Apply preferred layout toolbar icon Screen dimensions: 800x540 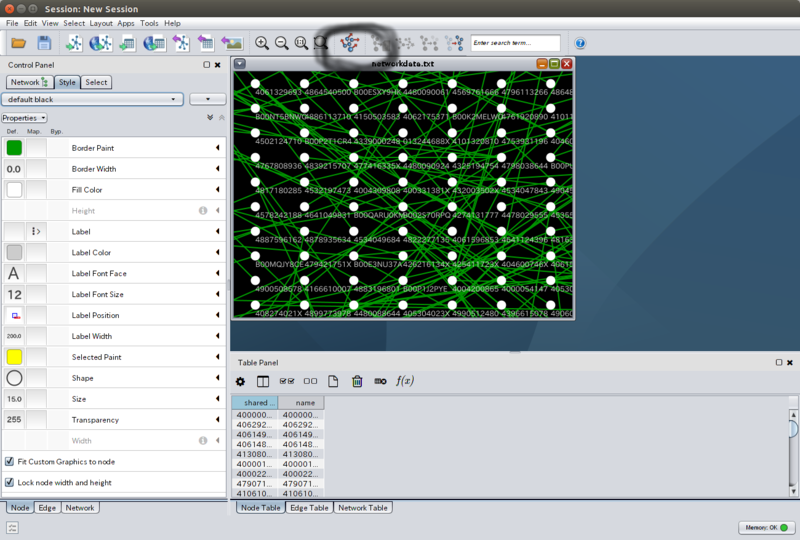pyautogui.click(x=350, y=43)
